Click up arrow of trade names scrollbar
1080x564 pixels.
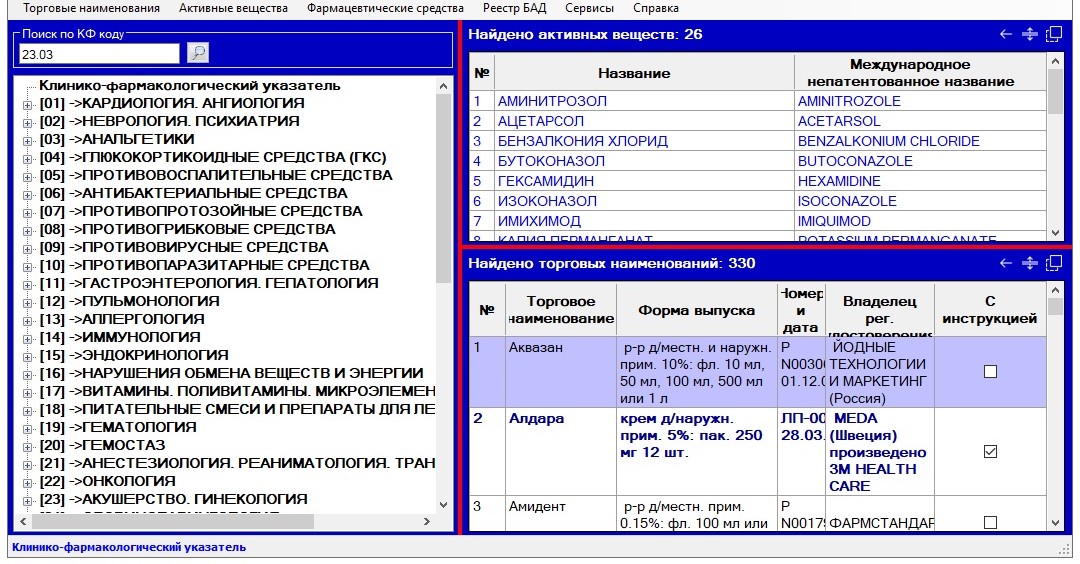tap(1055, 289)
